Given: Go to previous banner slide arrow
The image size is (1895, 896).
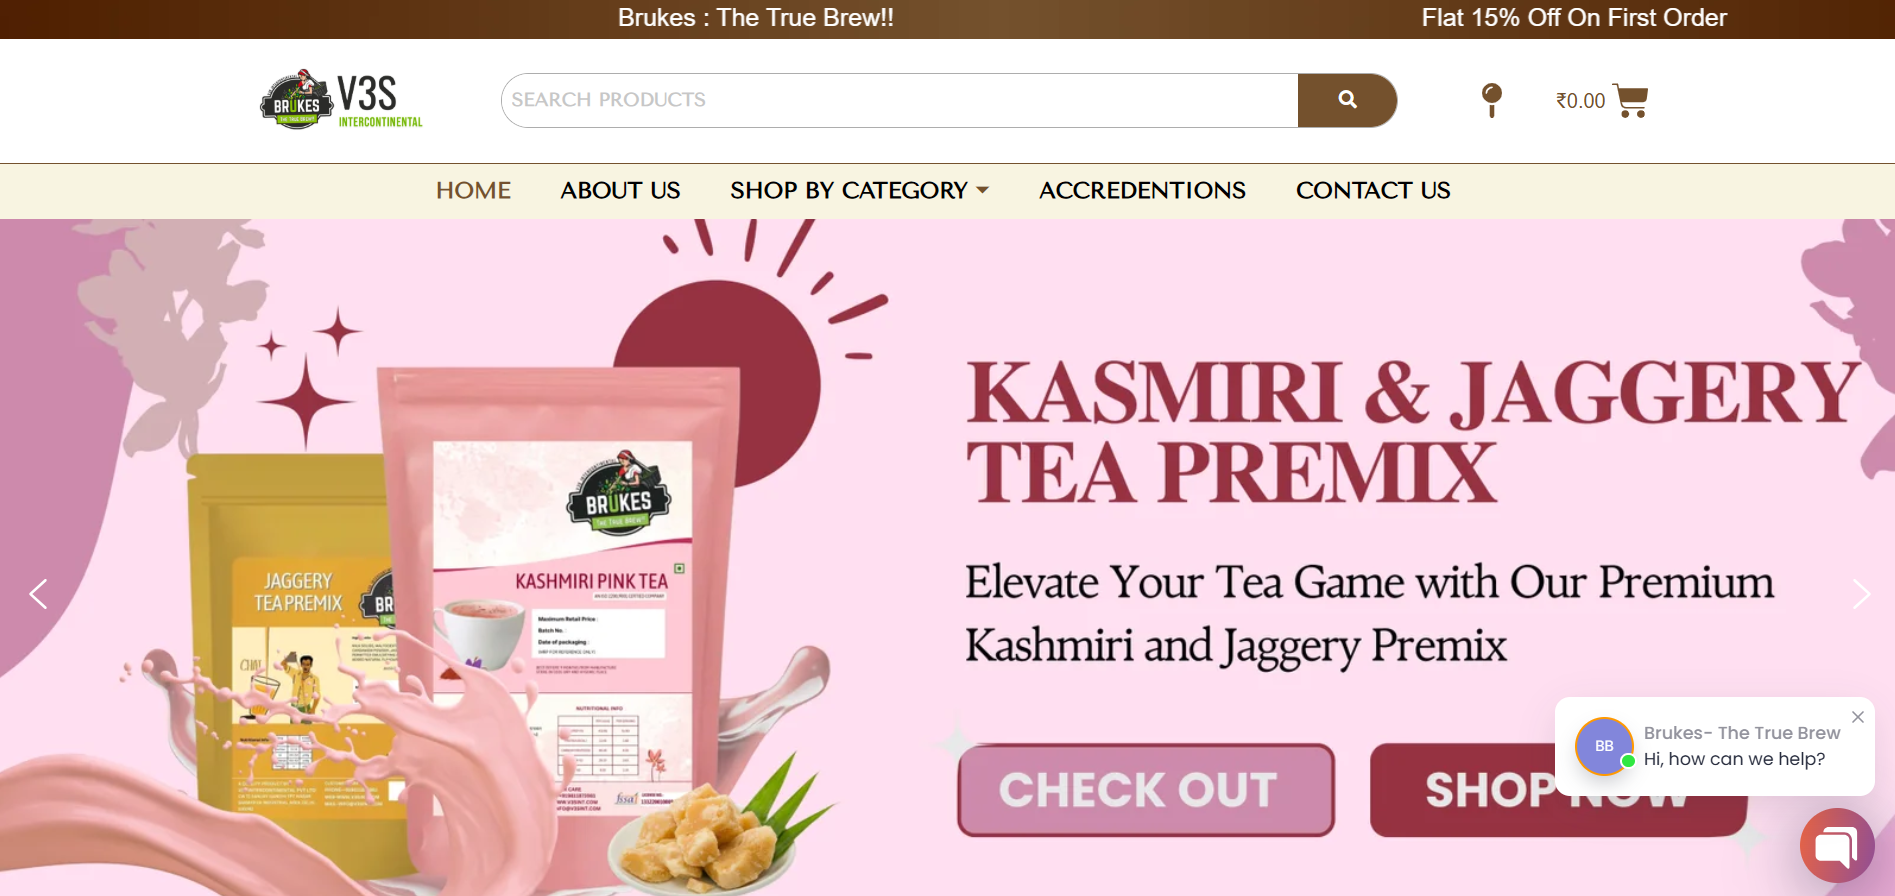Looking at the screenshot, I should [x=38, y=594].
